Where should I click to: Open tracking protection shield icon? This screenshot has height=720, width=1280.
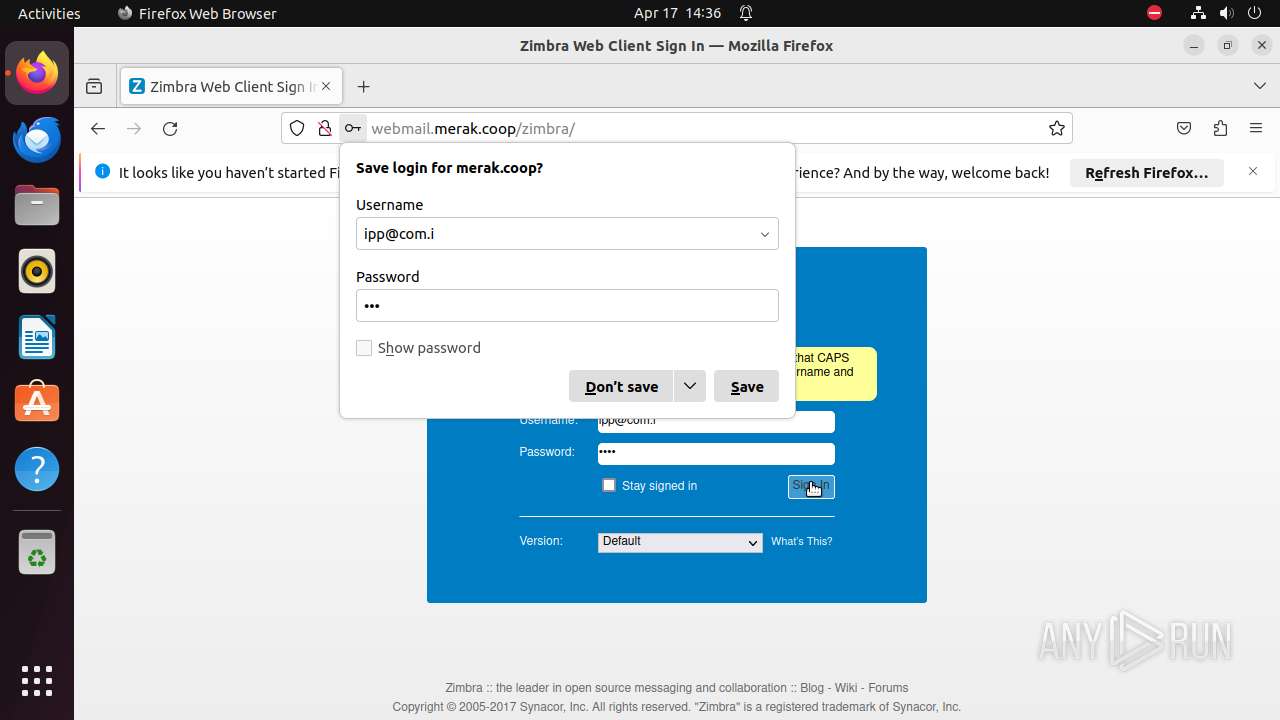[297, 128]
